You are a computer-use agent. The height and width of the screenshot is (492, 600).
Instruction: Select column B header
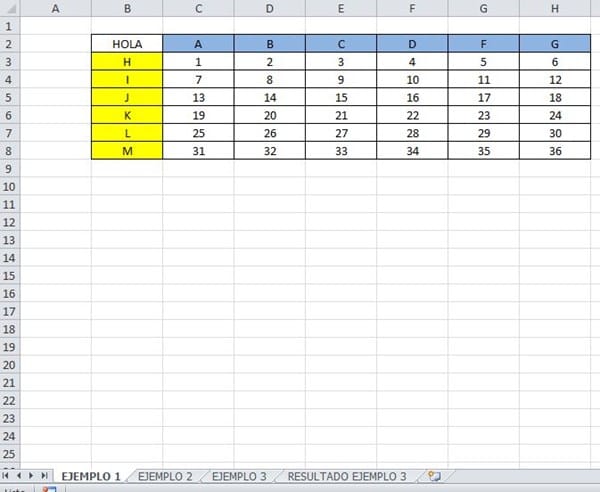pyautogui.click(x=127, y=8)
